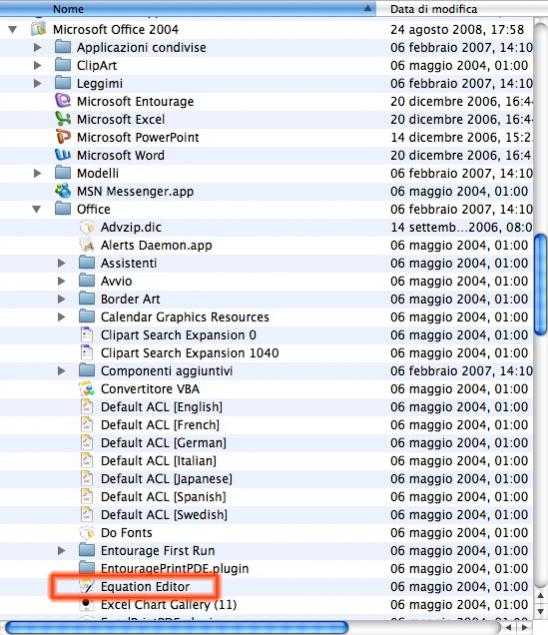Click the Default ACL [English] file icon

click(x=87, y=406)
